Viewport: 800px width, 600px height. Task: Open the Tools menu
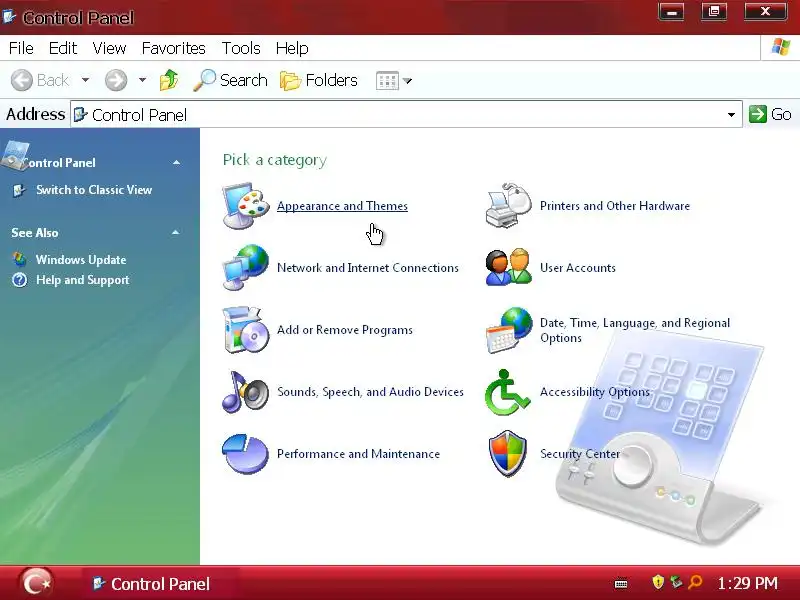tap(241, 48)
